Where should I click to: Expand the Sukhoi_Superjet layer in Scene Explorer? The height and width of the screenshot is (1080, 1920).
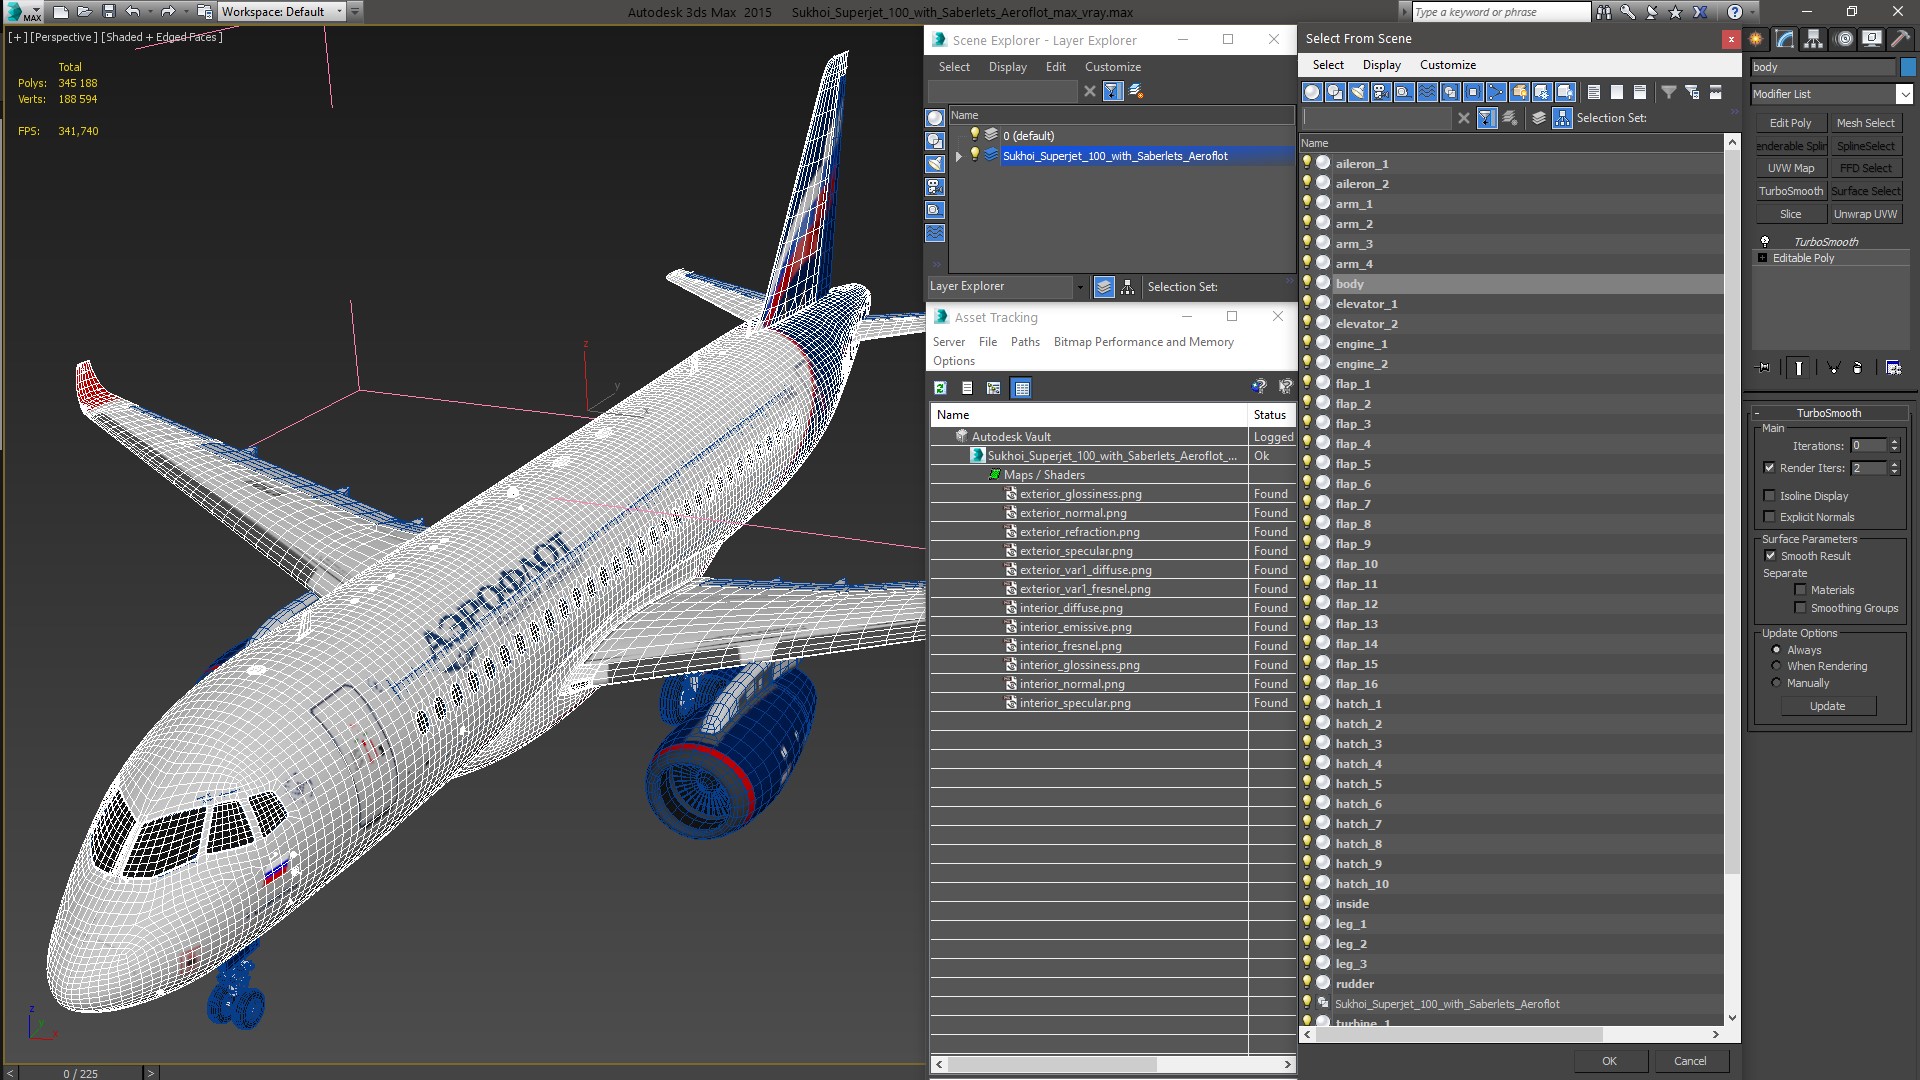point(958,156)
